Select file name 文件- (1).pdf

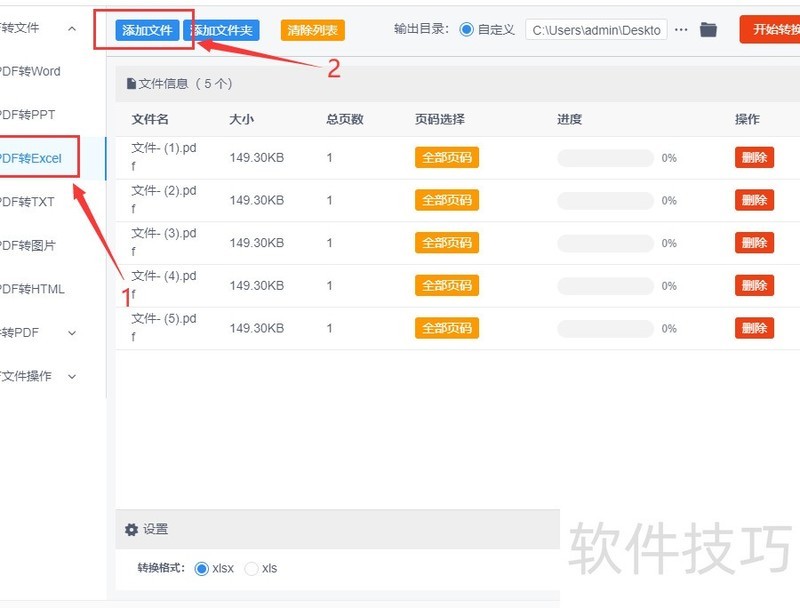coord(164,157)
